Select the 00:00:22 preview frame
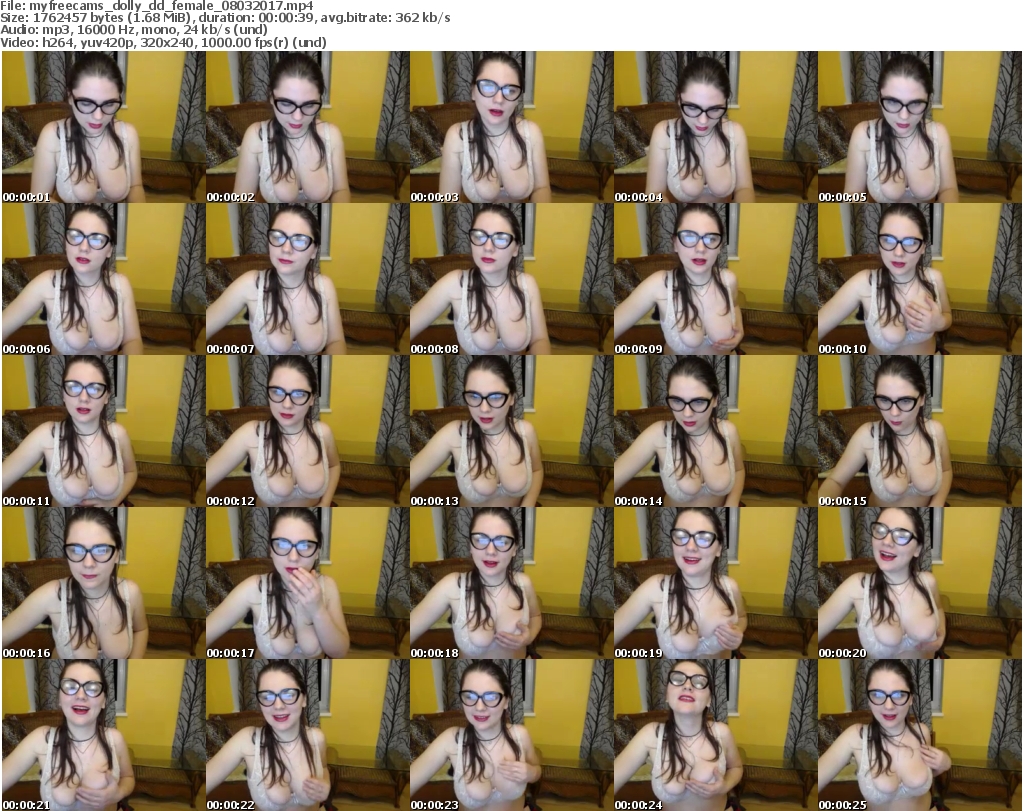Image resolution: width=1024 pixels, height=811 pixels. (308, 735)
